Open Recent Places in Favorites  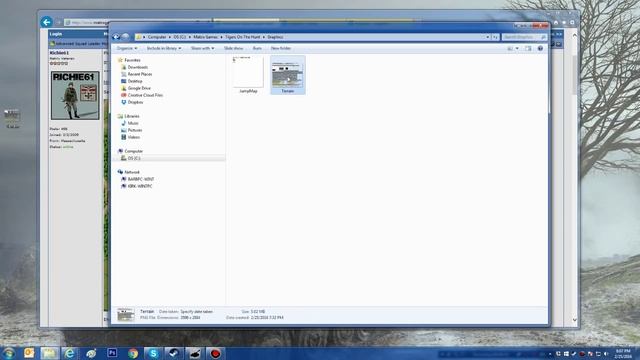click(x=140, y=74)
